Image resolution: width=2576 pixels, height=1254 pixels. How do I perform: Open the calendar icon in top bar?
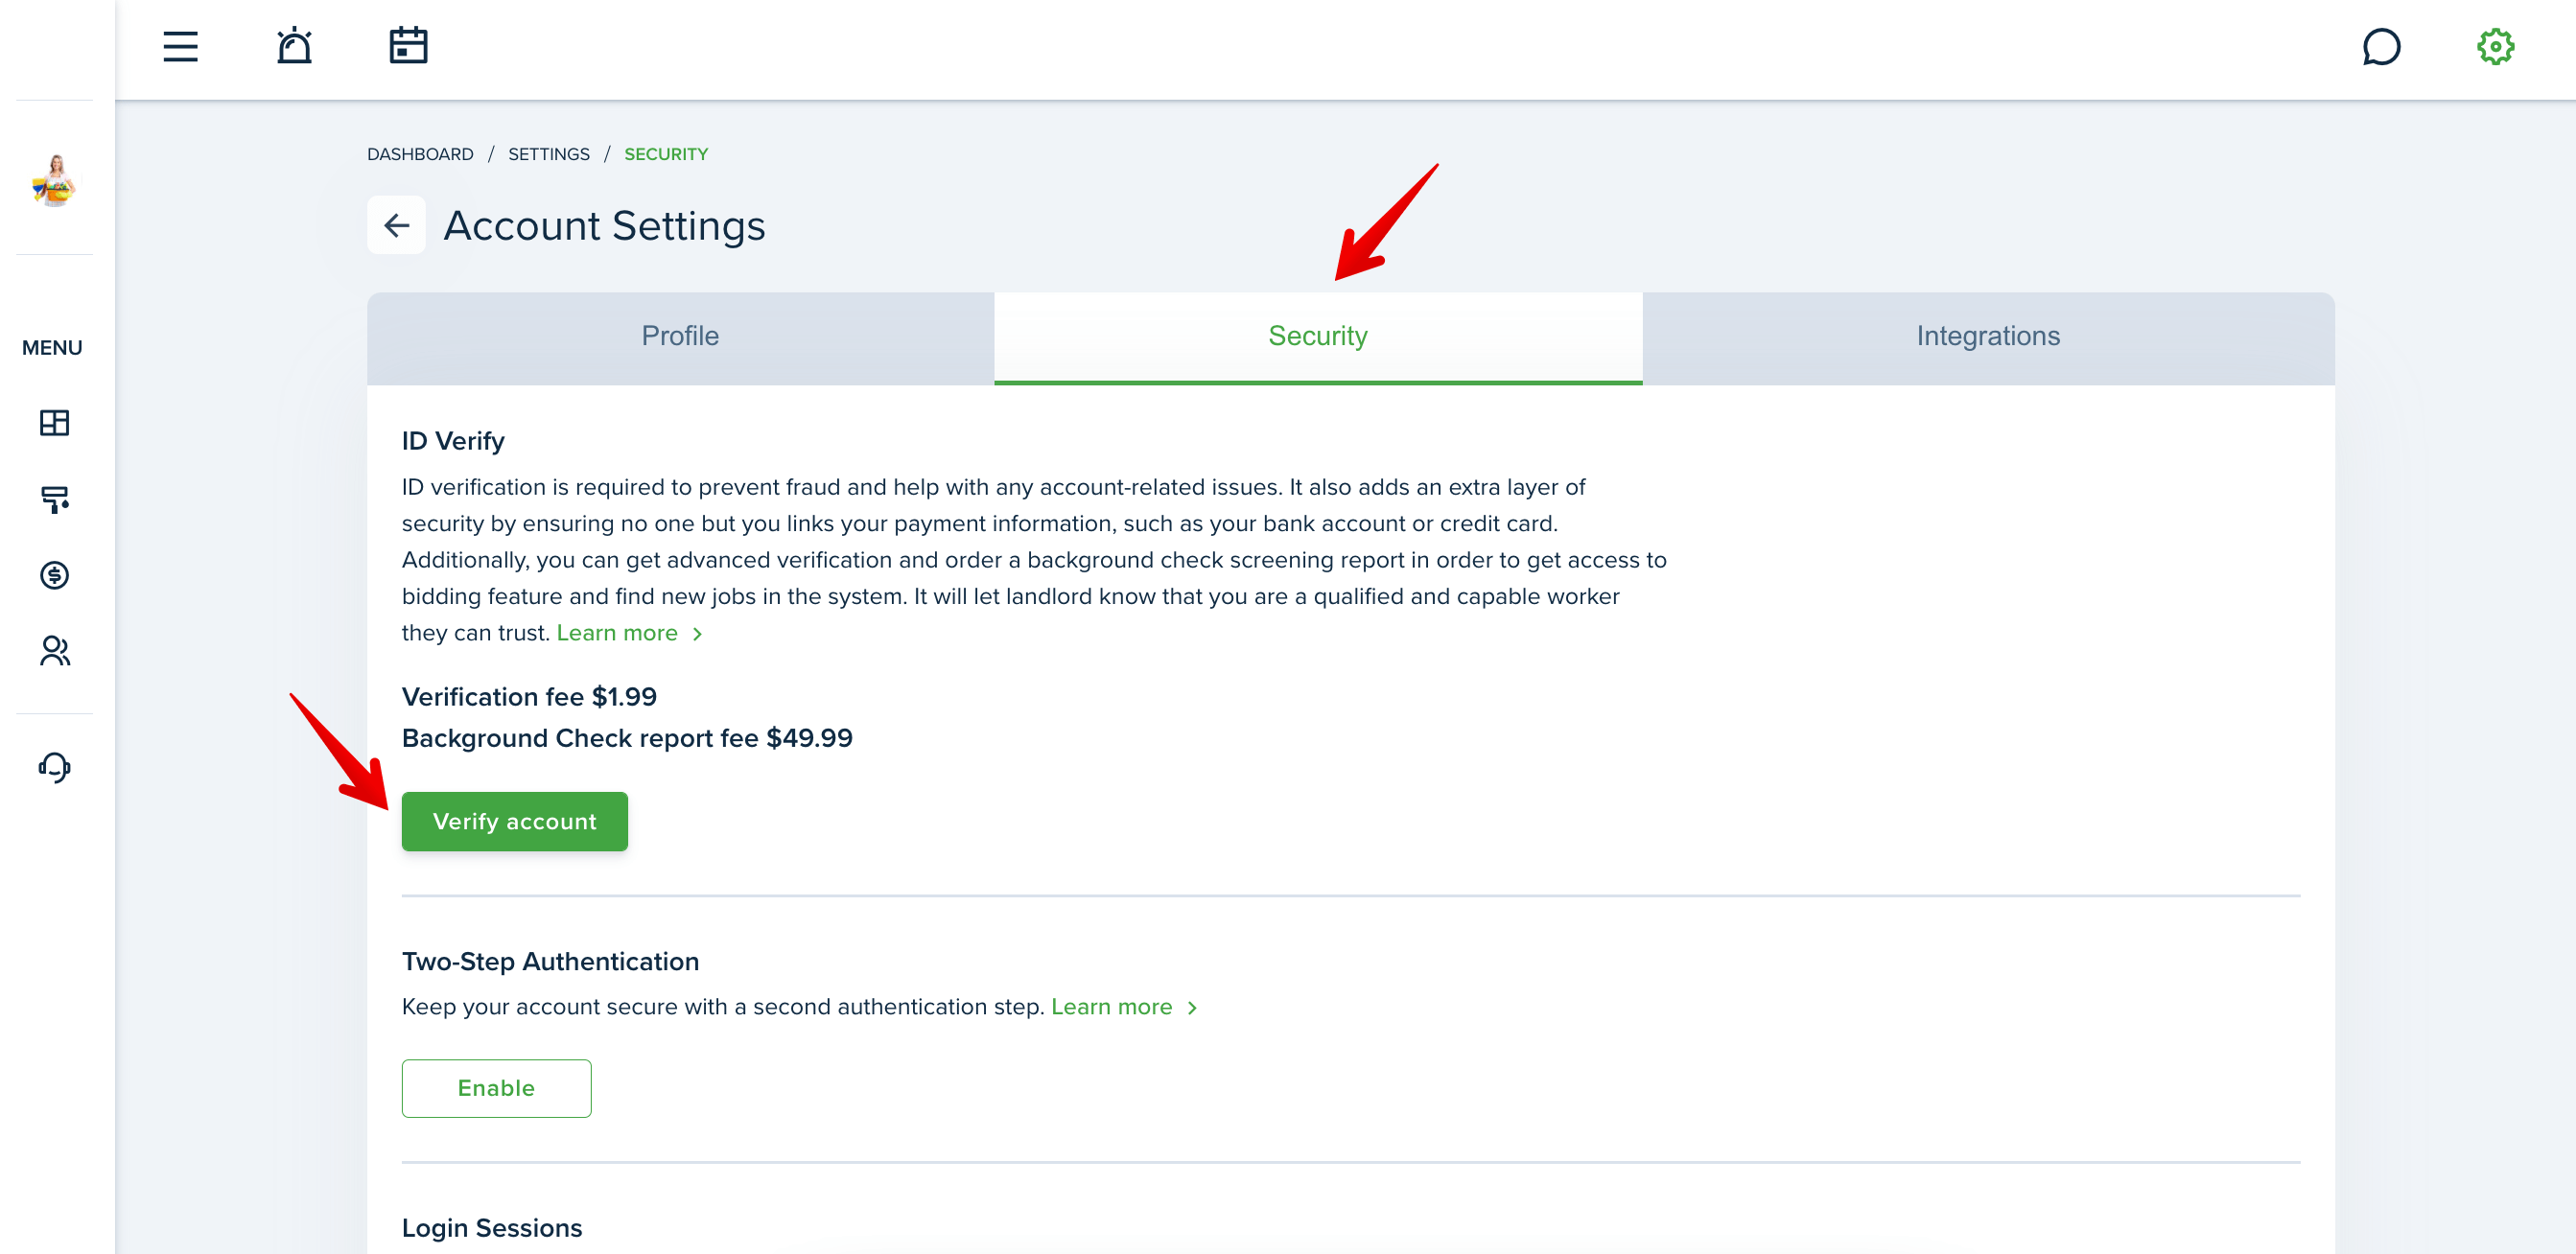[408, 46]
